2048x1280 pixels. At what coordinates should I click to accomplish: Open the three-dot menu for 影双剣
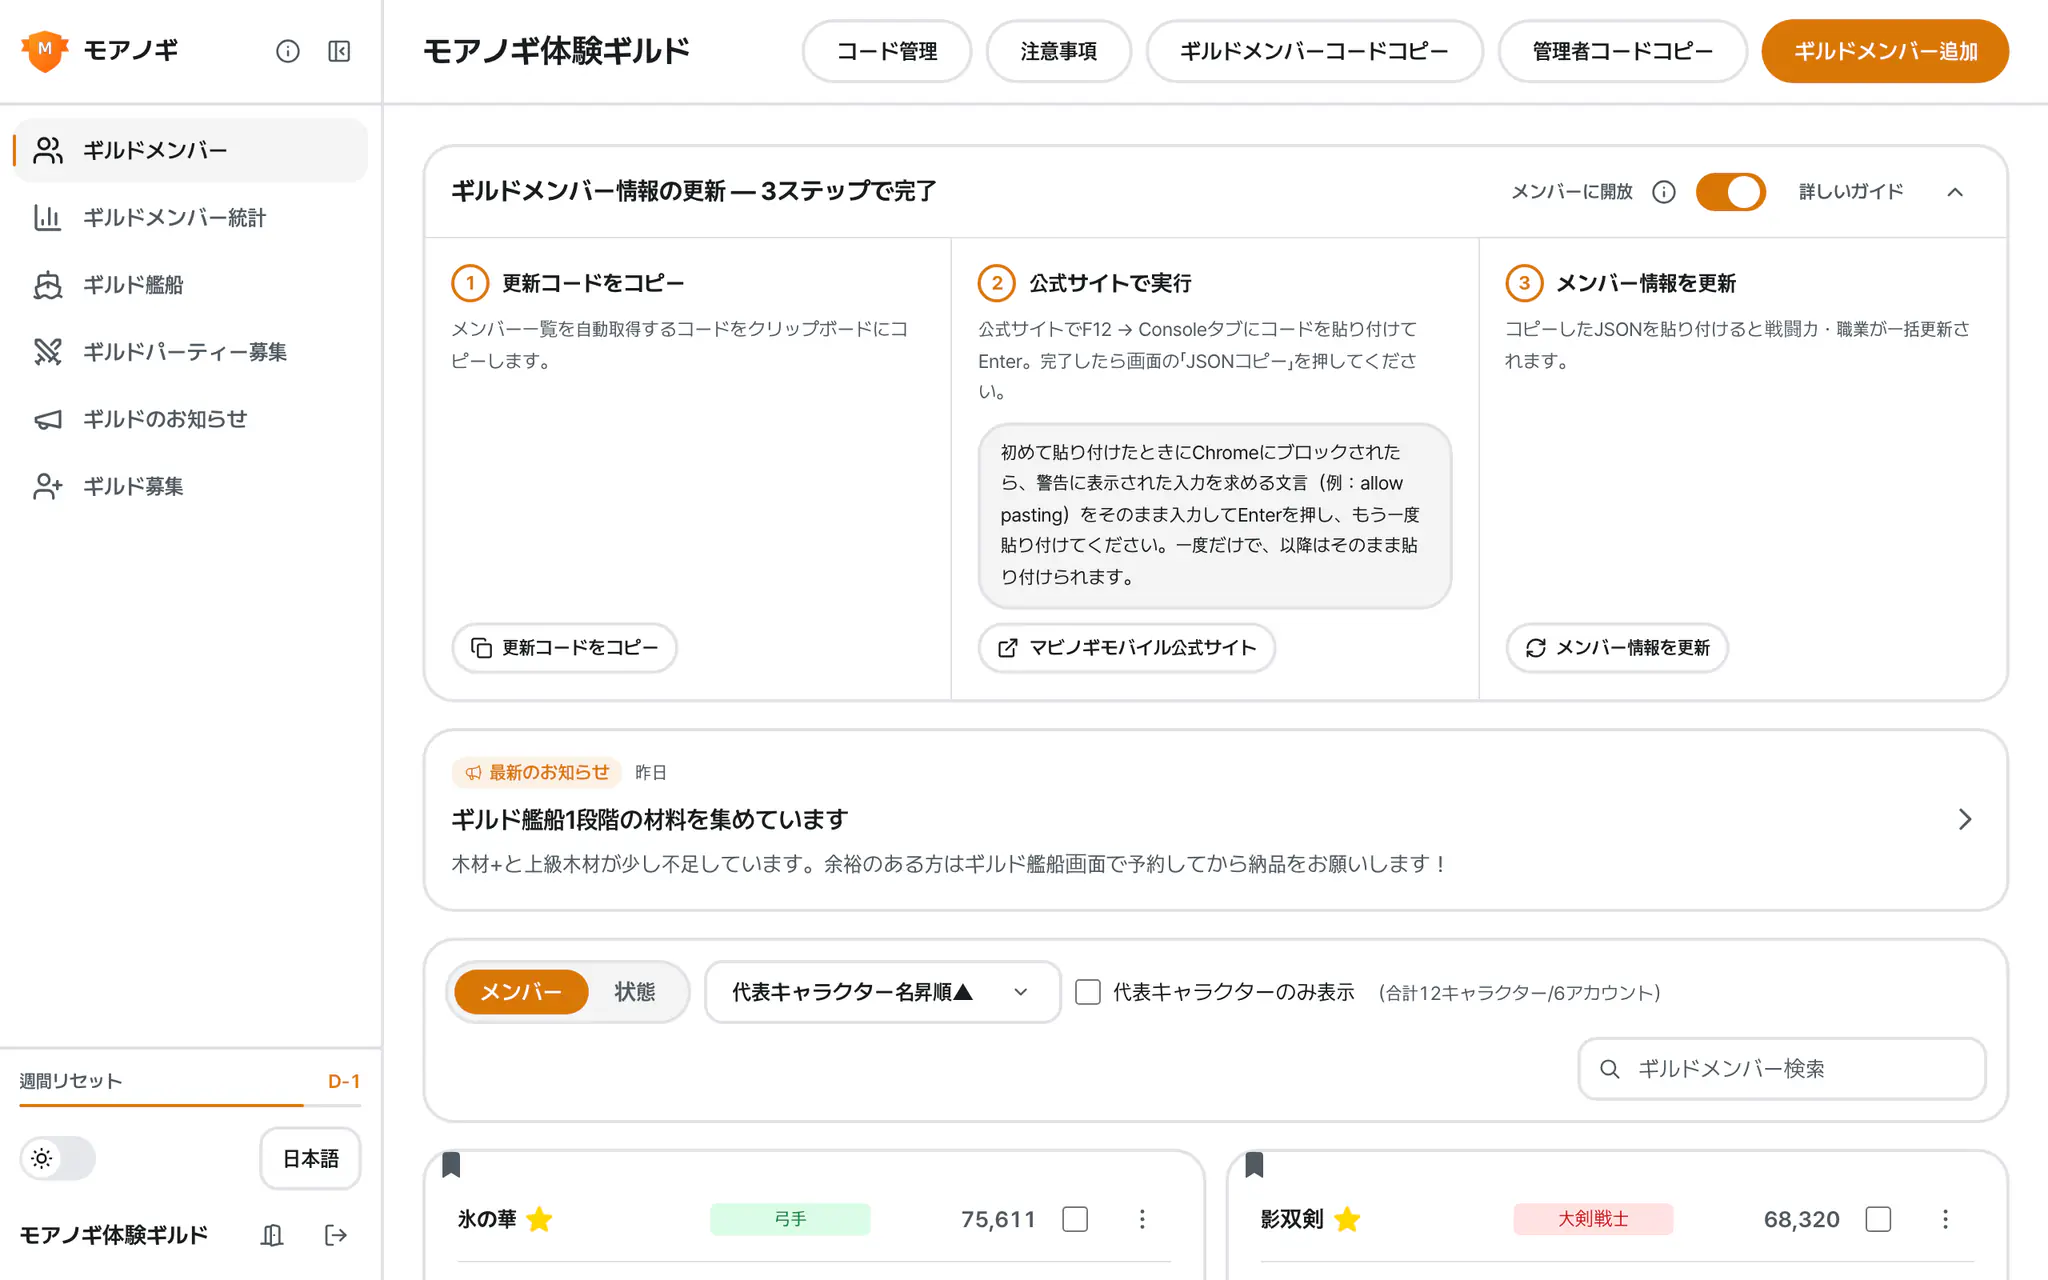coord(1945,1219)
